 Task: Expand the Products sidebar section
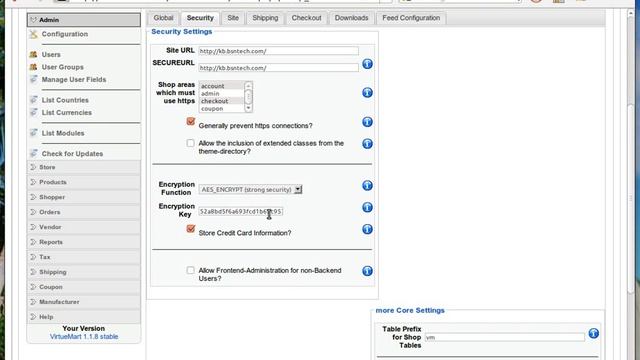(84, 182)
